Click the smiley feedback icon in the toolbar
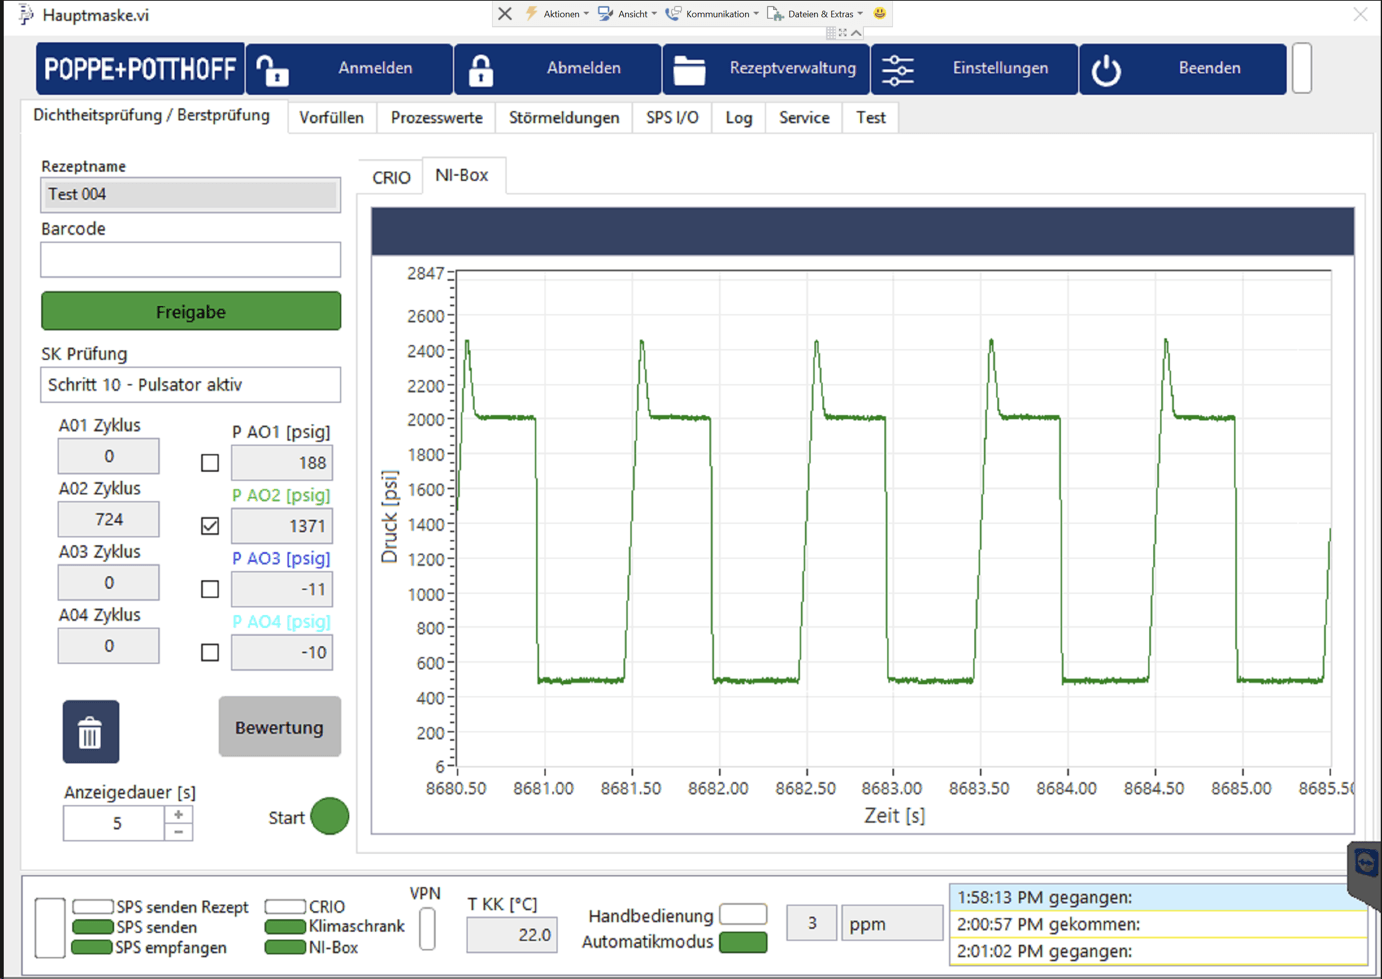Viewport: 1382px width, 979px height. tap(877, 13)
